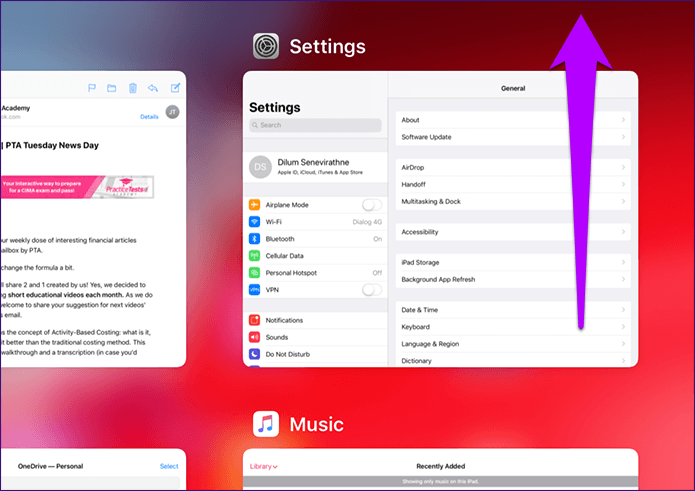Open Wi-Fi settings row
Image resolution: width=695 pixels, height=491 pixels.
point(315,222)
